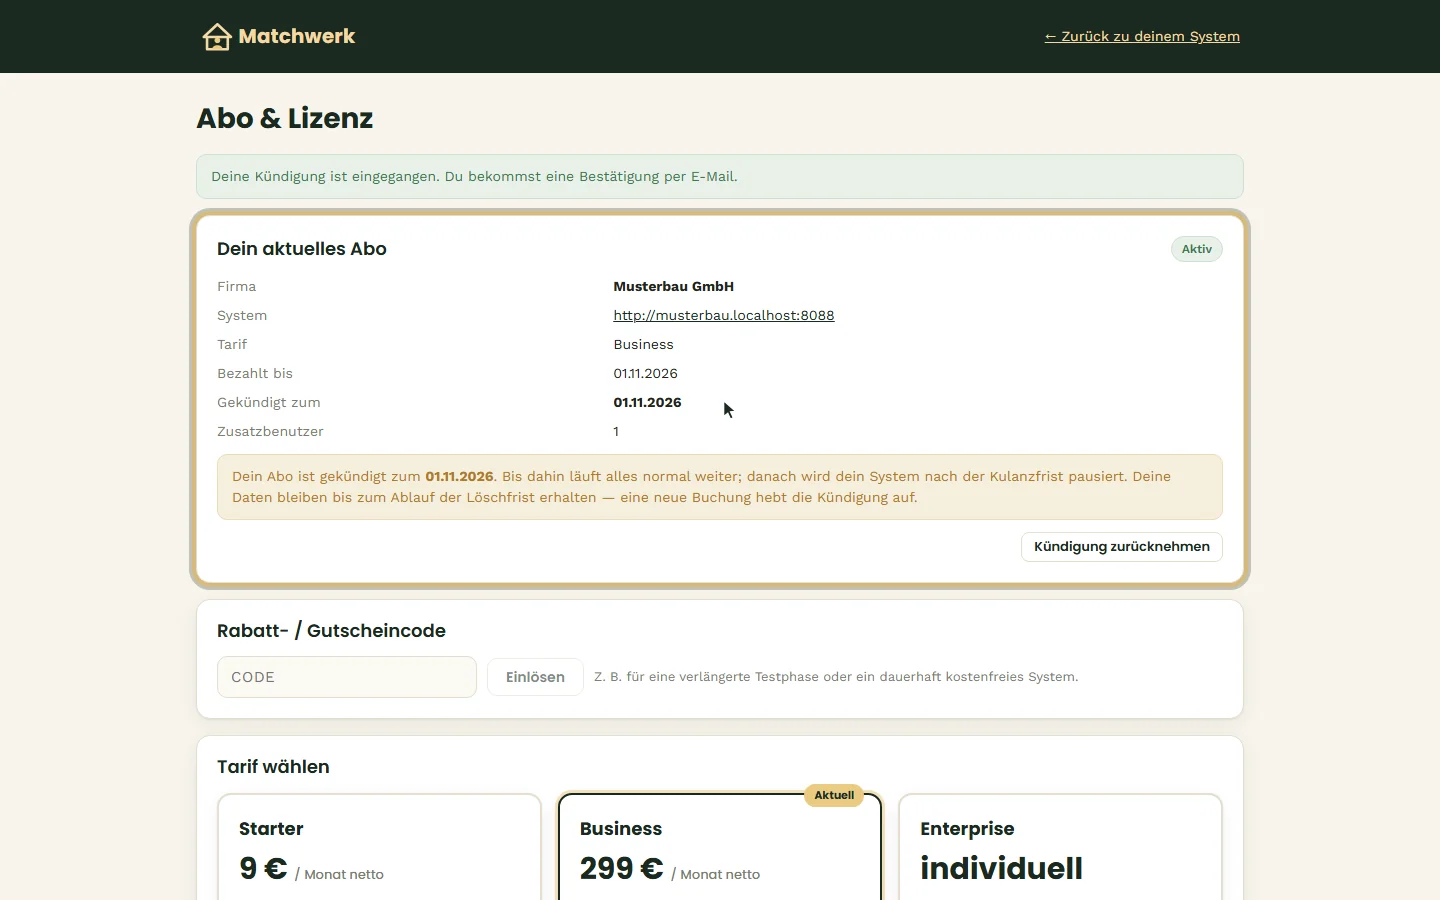Select the Enterprise plan card

click(x=1060, y=847)
